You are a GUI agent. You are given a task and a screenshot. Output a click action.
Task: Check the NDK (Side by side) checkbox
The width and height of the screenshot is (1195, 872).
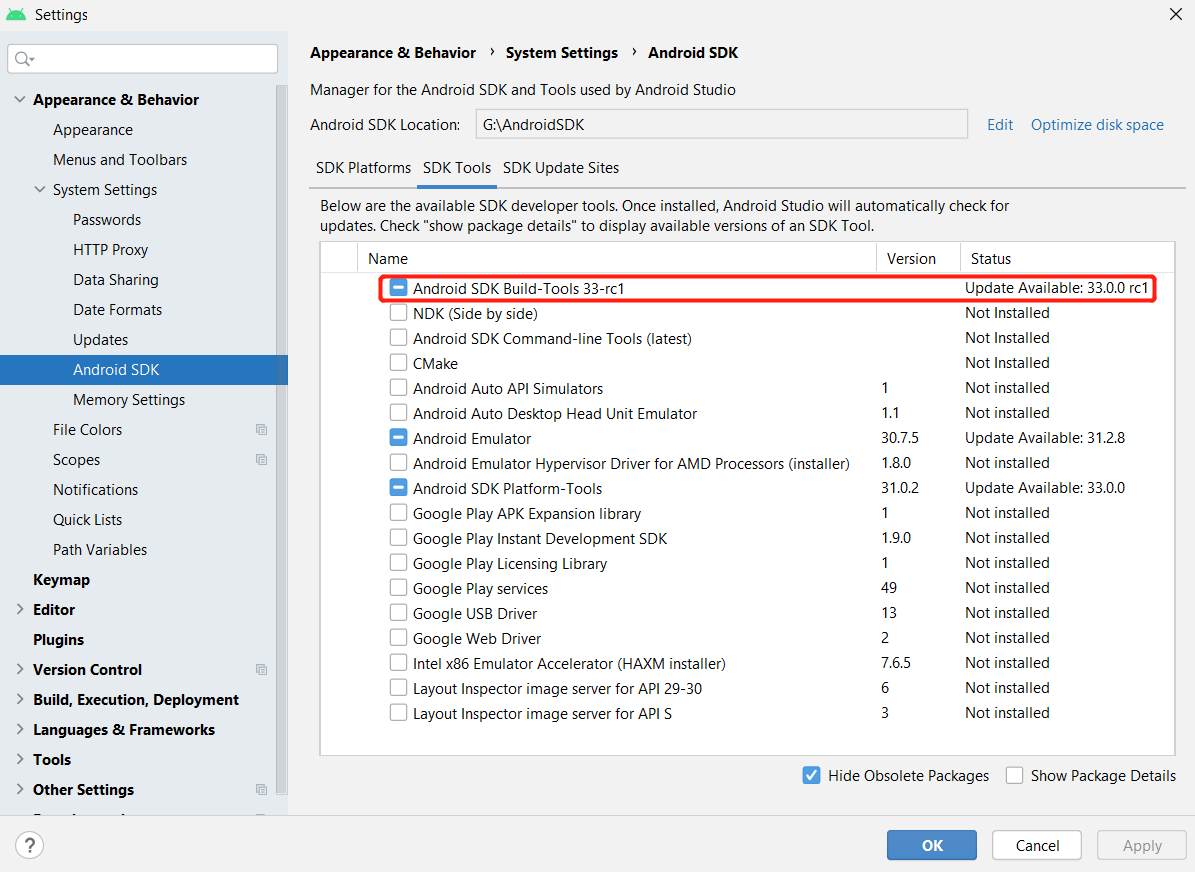pos(398,313)
